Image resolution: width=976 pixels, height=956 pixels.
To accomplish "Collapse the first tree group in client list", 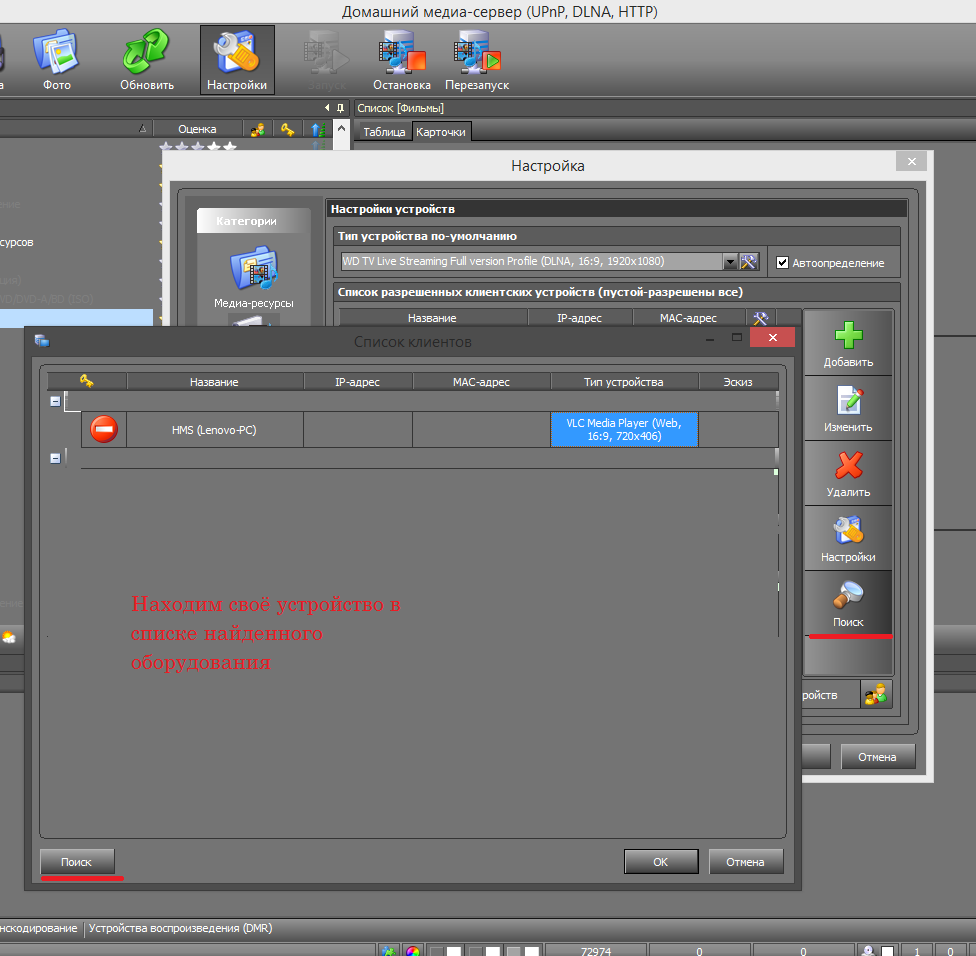I will coord(55,401).
